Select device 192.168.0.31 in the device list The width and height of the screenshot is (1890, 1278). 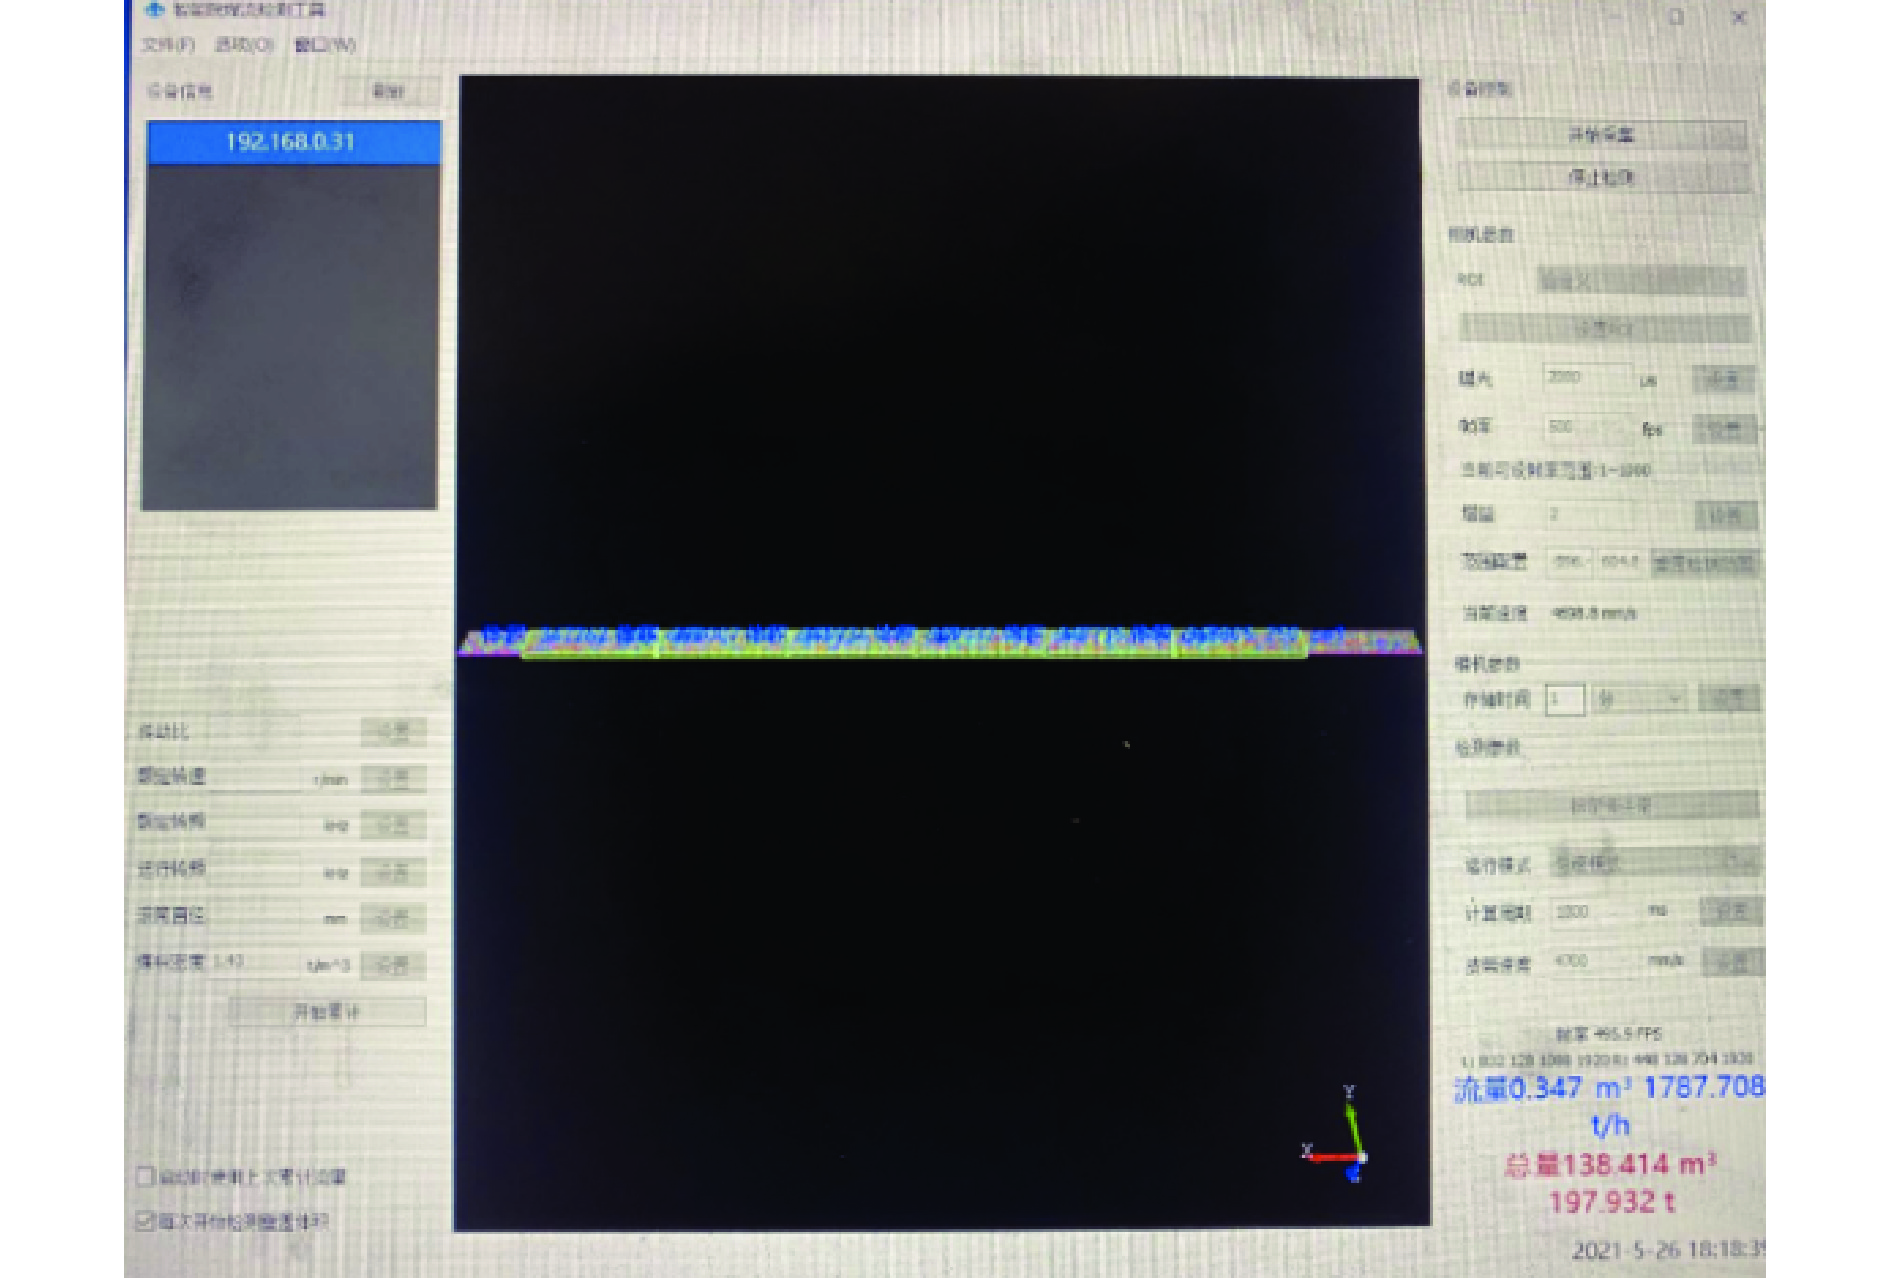(293, 142)
